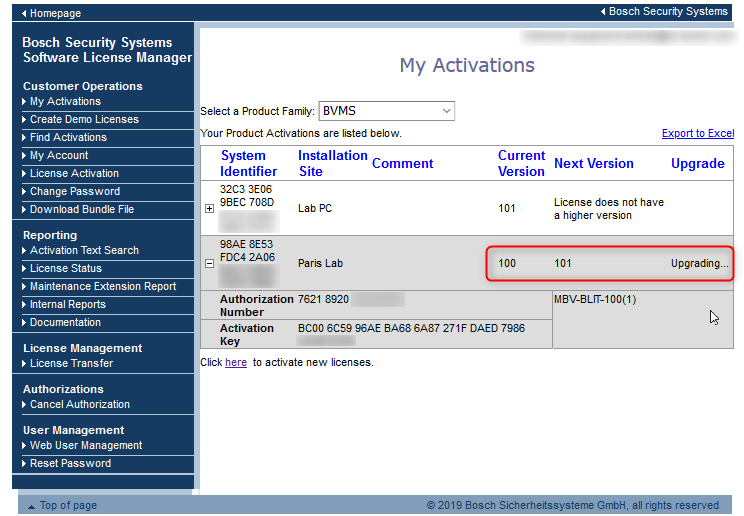Select Create Demo Licenses menu item

point(84,119)
